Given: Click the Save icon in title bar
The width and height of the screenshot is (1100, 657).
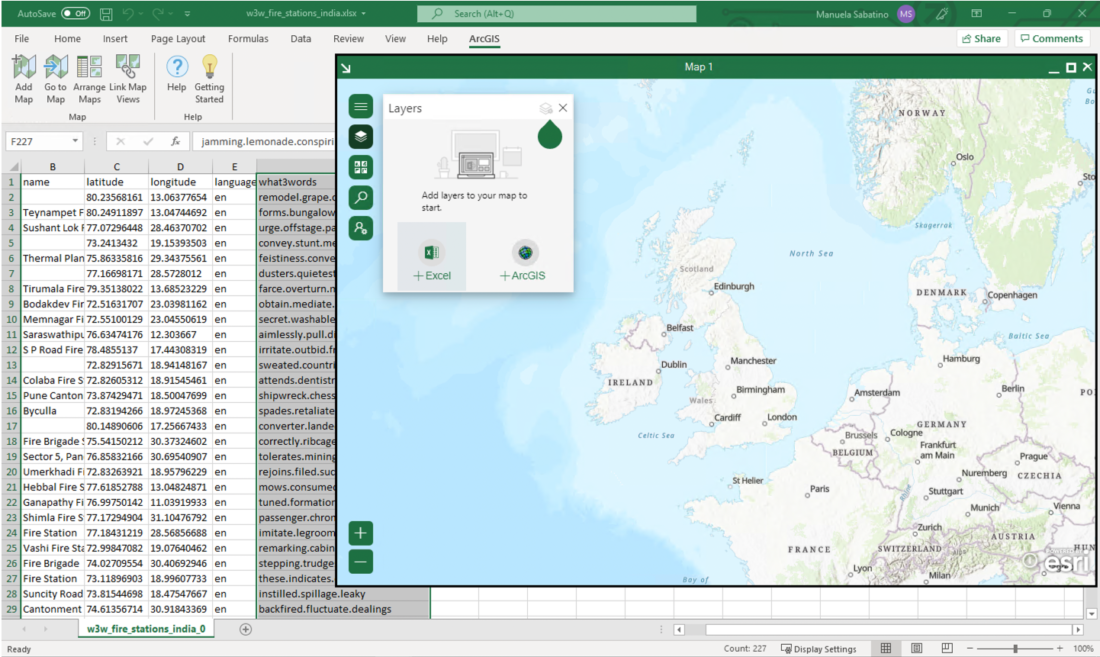Looking at the screenshot, I should [106, 13].
